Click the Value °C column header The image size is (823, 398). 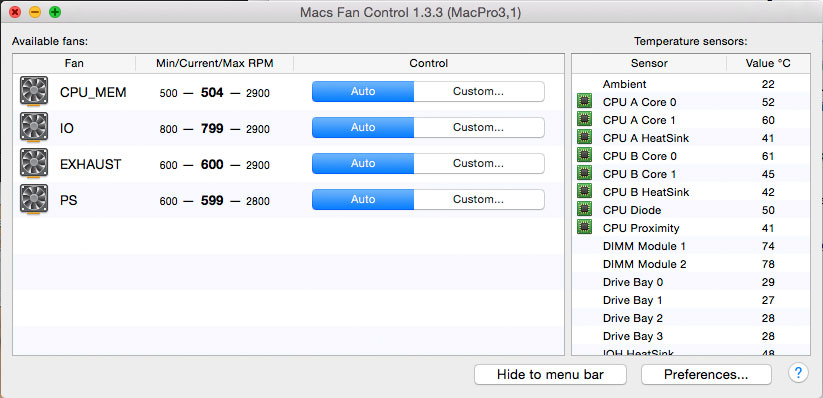click(x=768, y=64)
